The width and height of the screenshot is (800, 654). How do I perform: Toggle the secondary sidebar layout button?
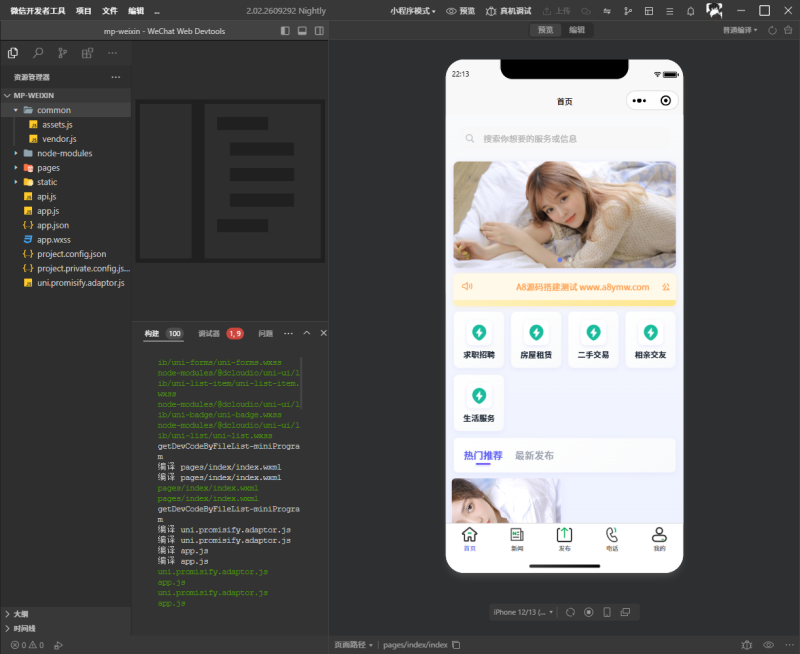click(x=319, y=31)
